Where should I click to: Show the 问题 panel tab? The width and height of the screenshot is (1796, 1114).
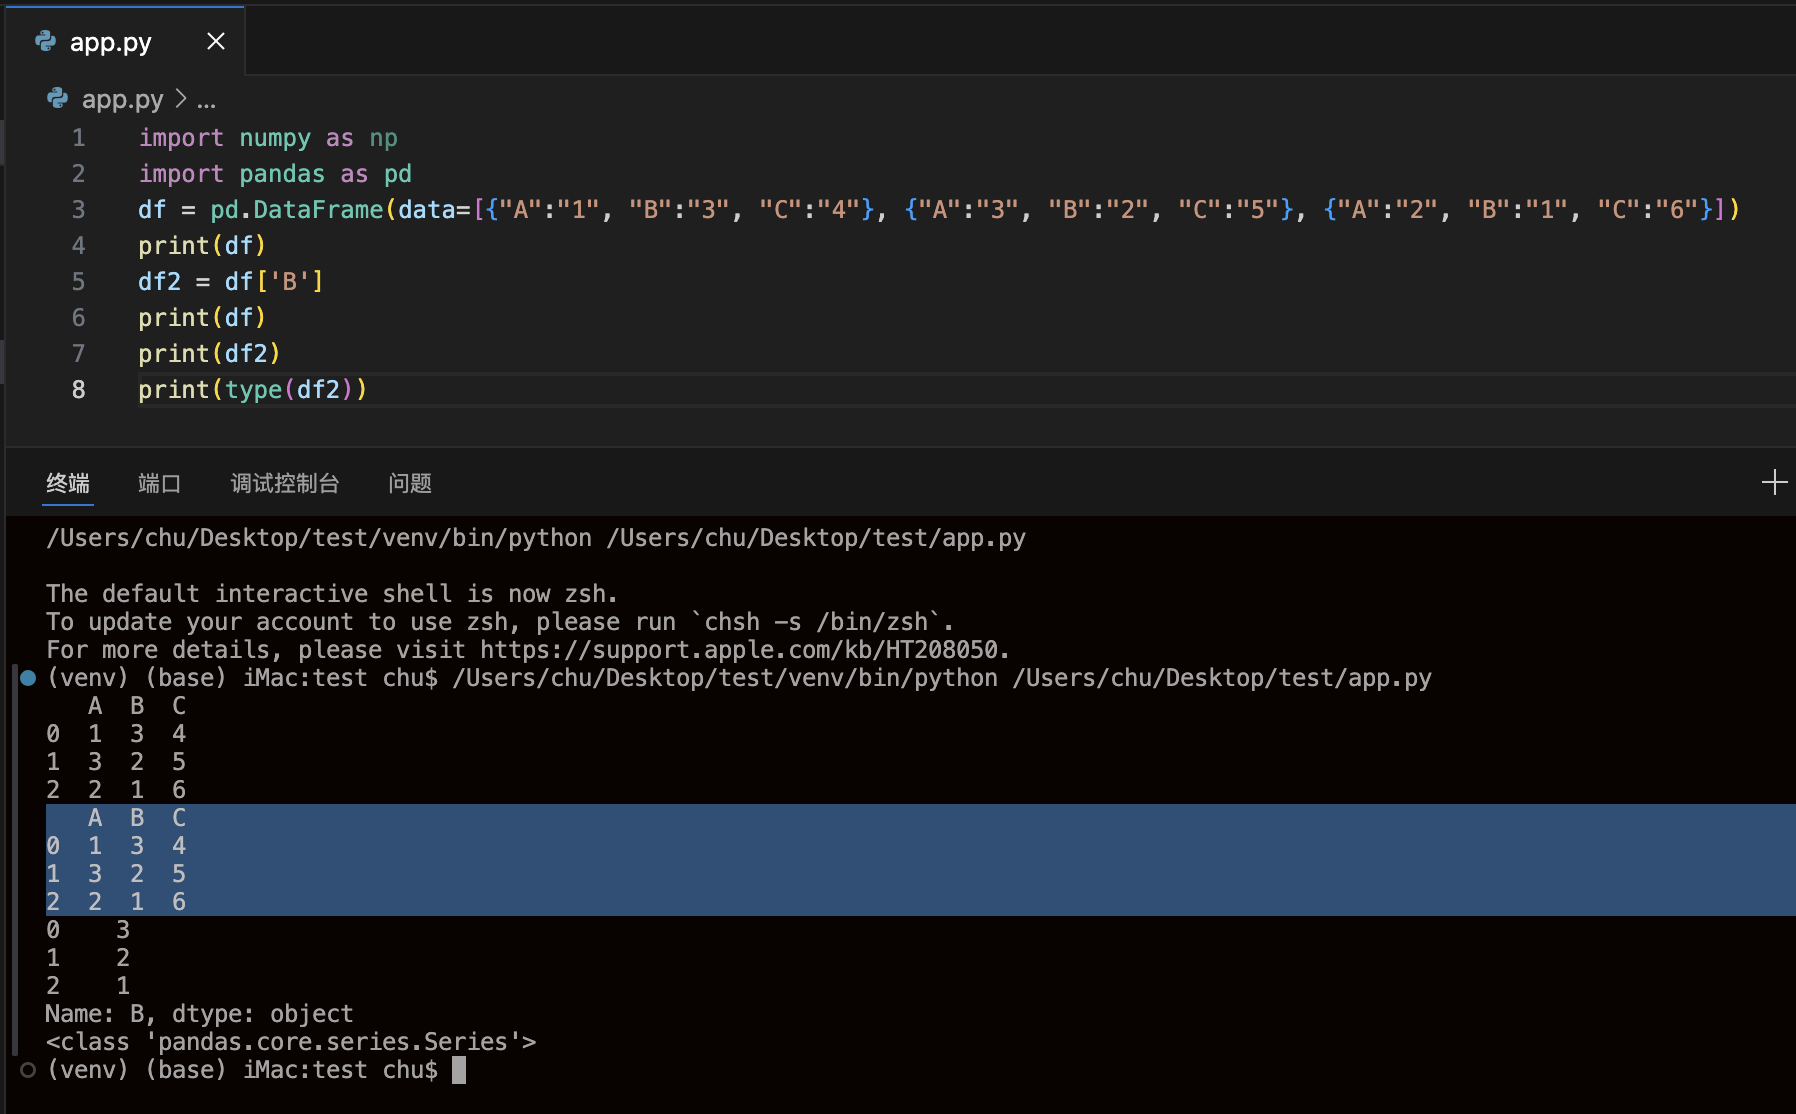pos(410,484)
